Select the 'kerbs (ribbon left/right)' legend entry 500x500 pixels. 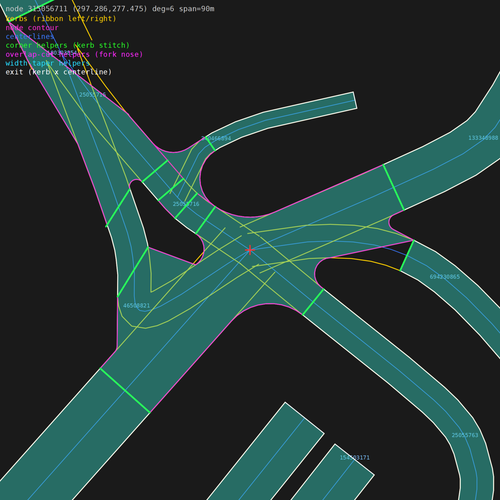[61, 19]
